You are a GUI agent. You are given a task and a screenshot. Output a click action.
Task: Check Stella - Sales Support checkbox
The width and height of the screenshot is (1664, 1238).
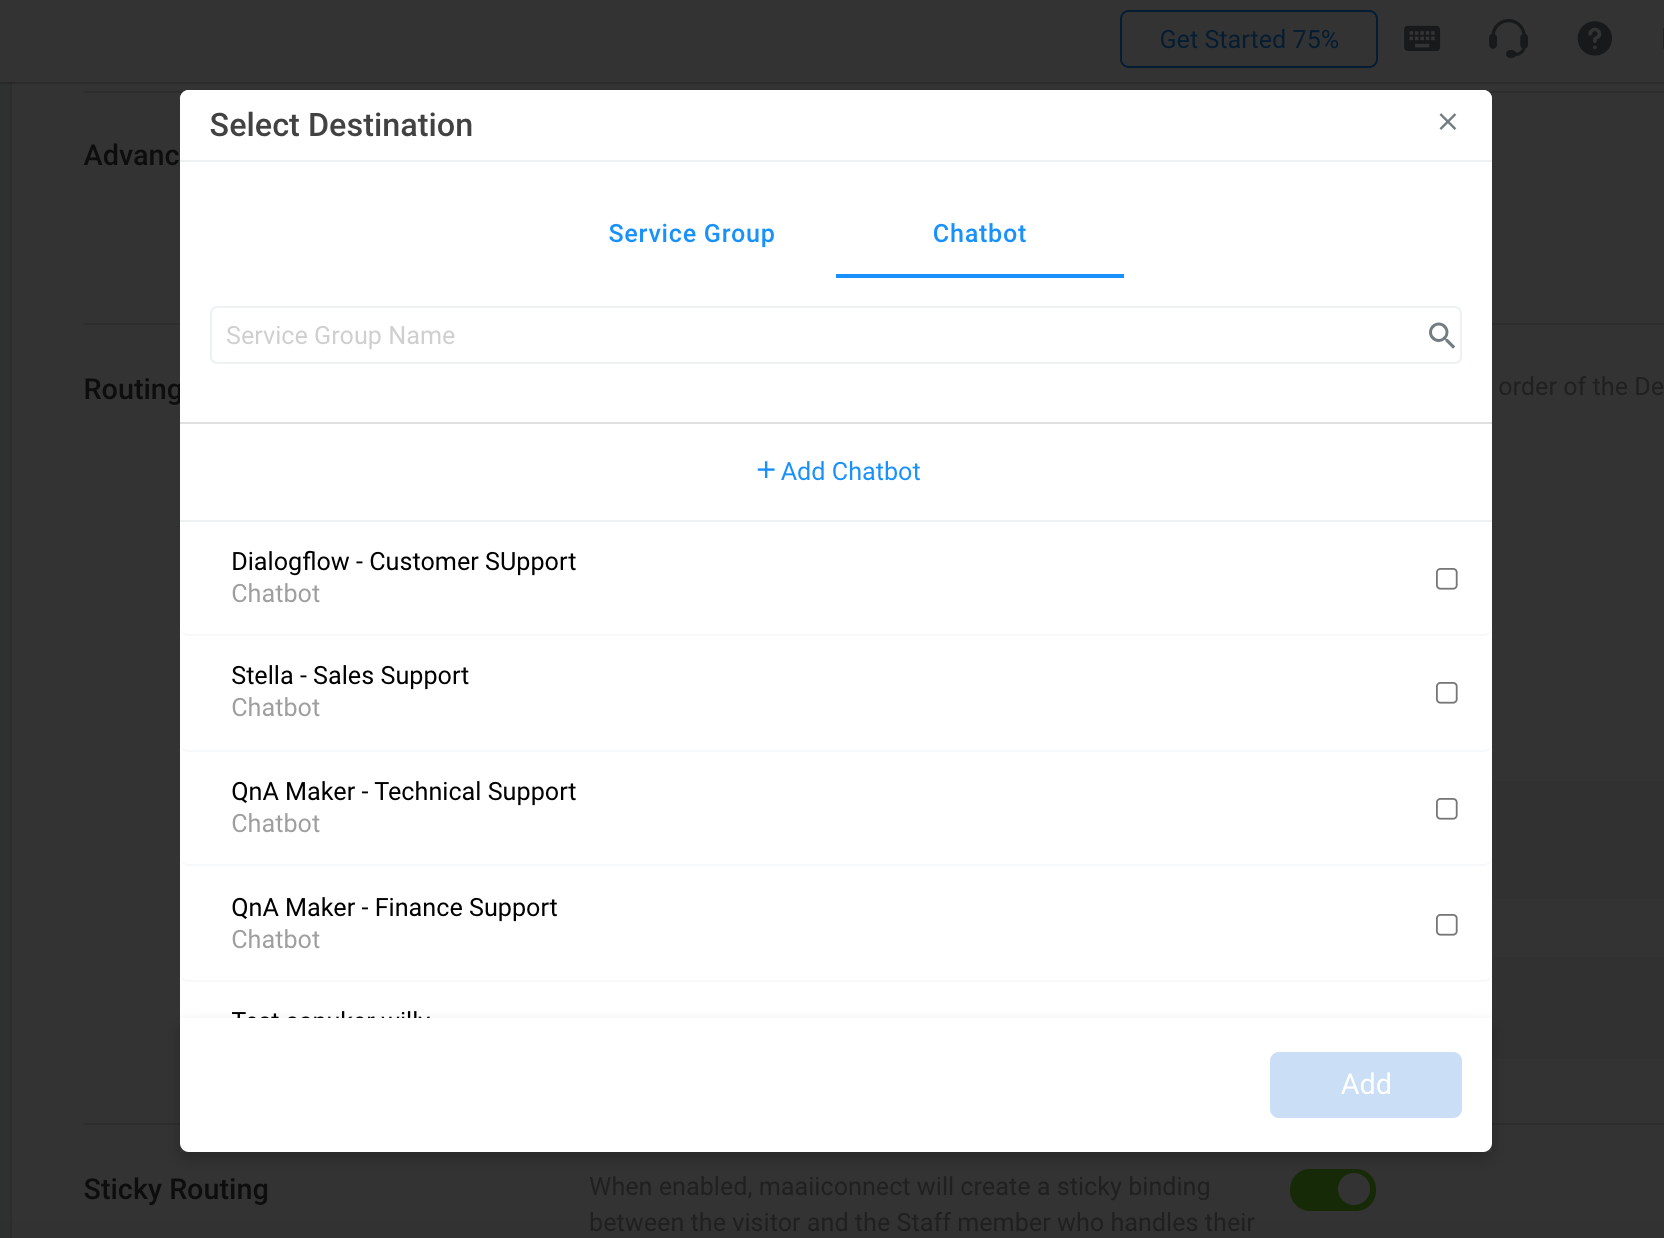coord(1447,693)
